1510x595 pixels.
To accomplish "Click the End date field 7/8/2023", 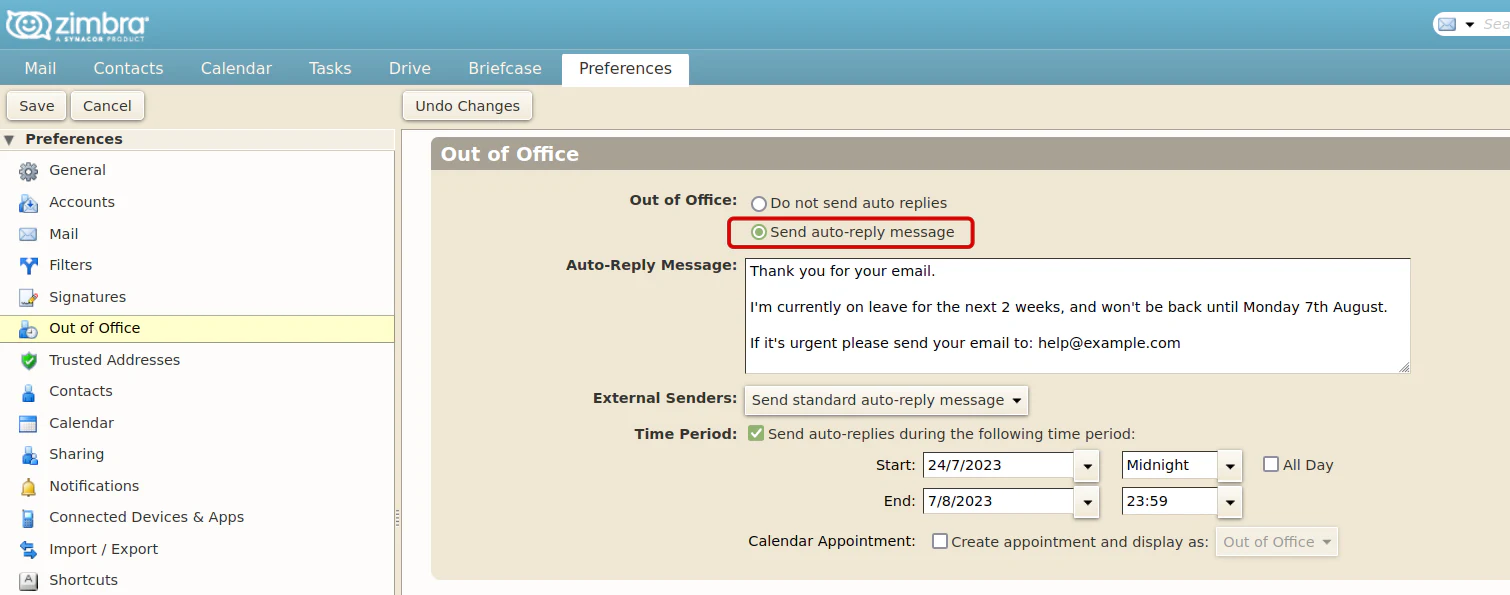I will pyautogui.click(x=998, y=501).
